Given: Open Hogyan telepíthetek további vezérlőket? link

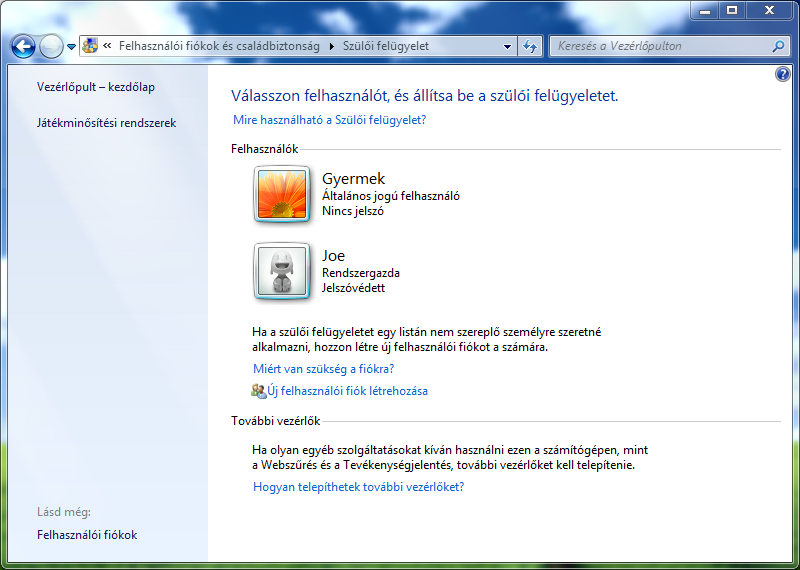Looking at the screenshot, I should click(359, 487).
